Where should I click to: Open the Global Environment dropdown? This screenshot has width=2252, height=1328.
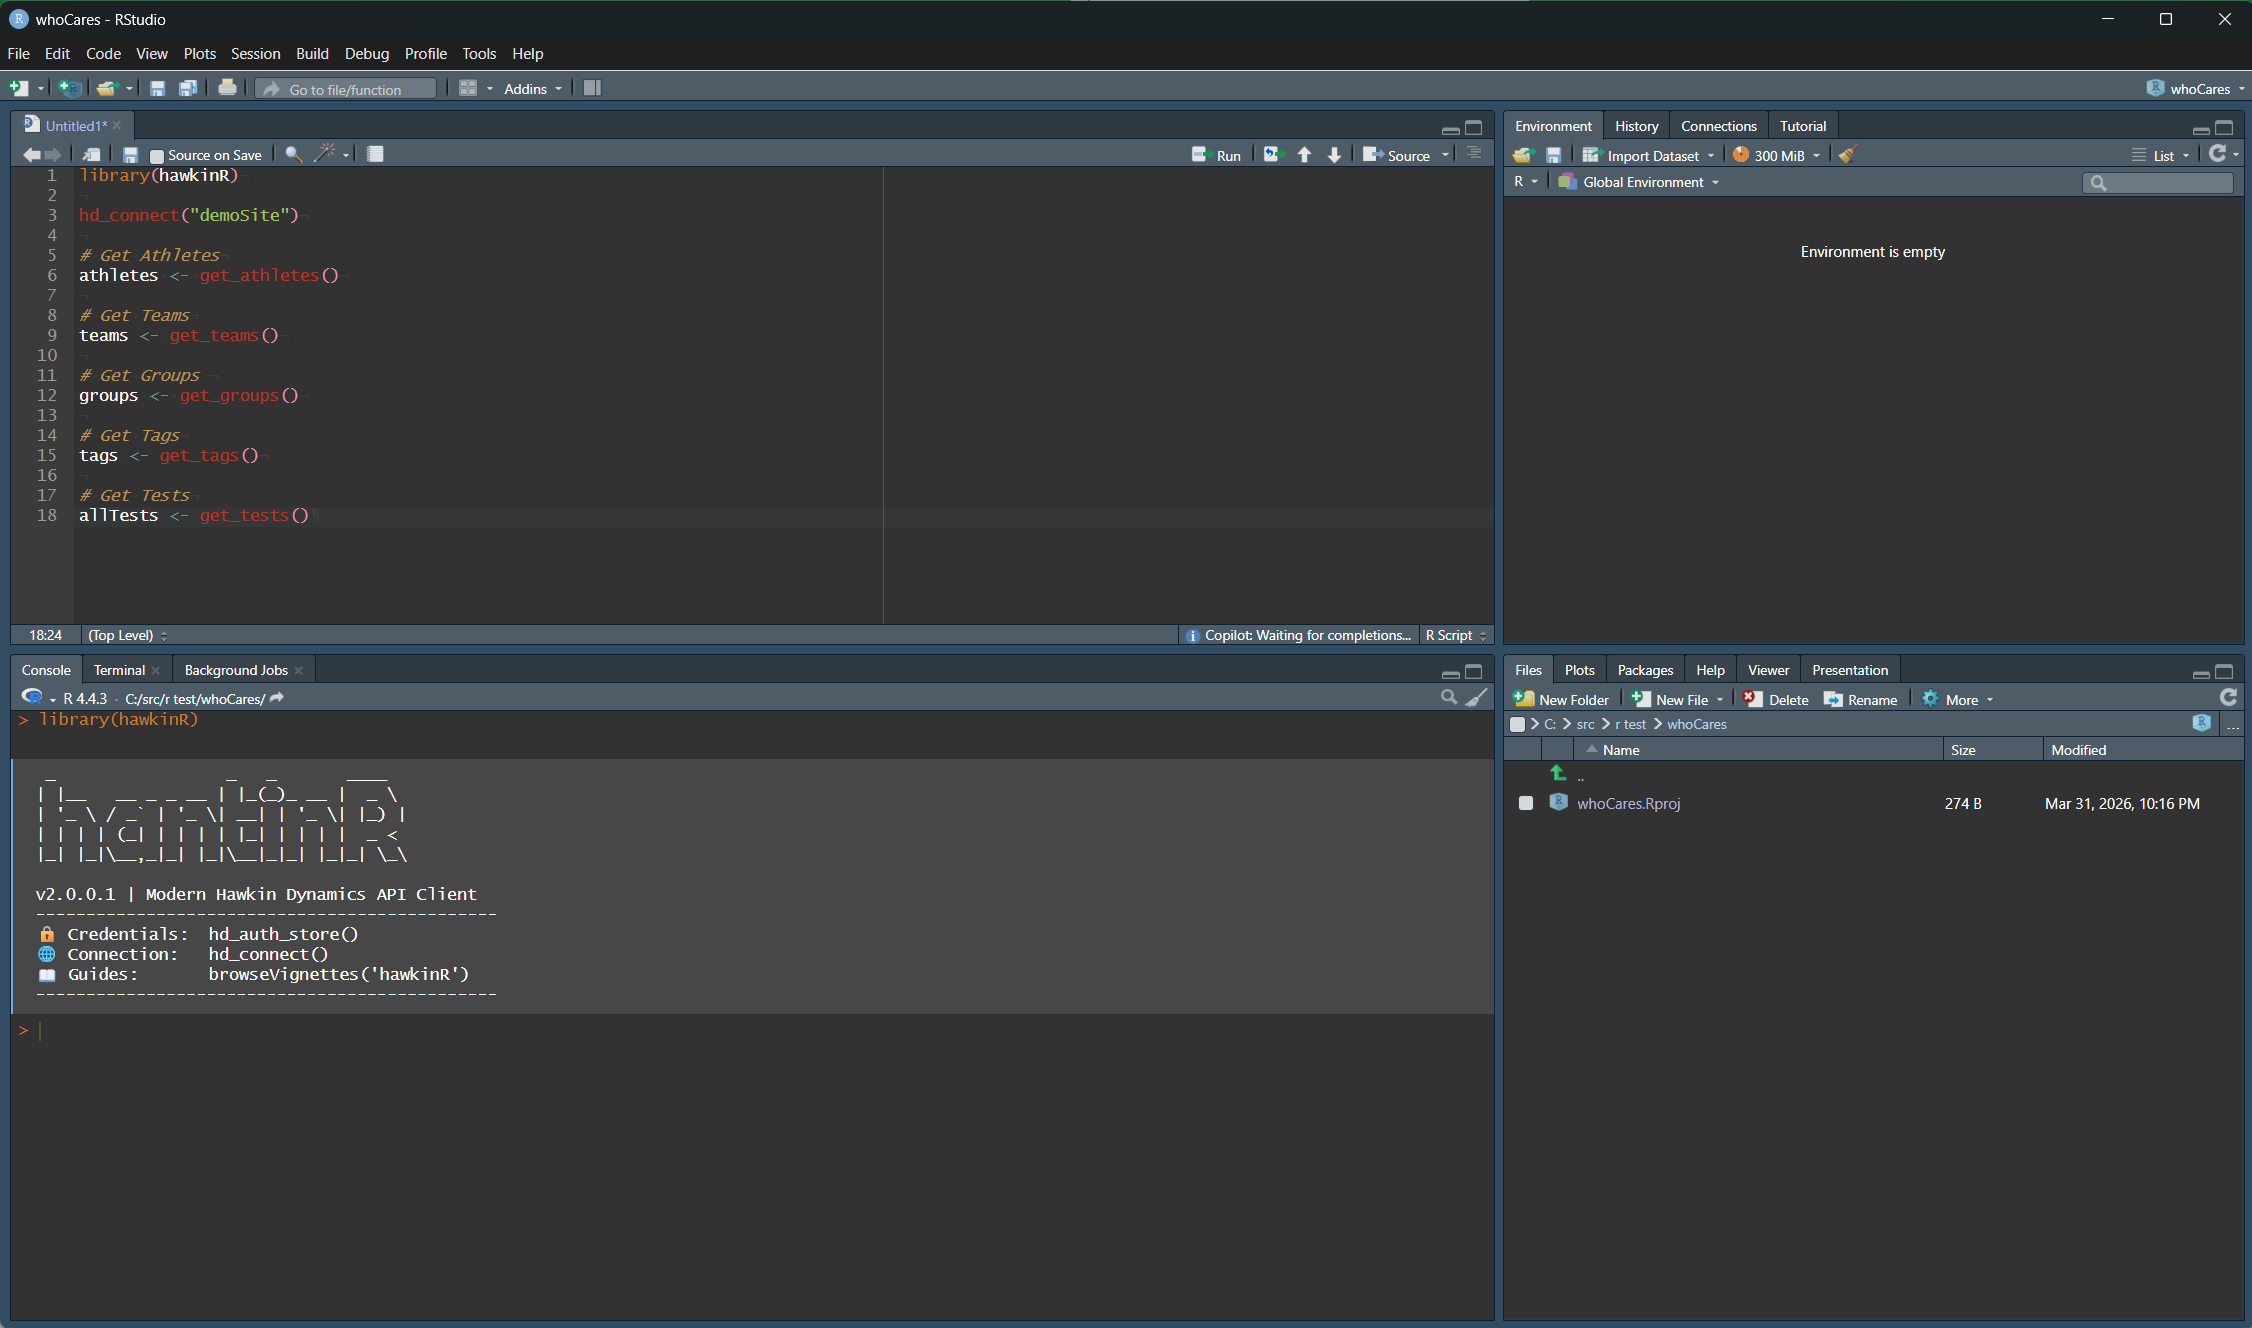point(1638,181)
